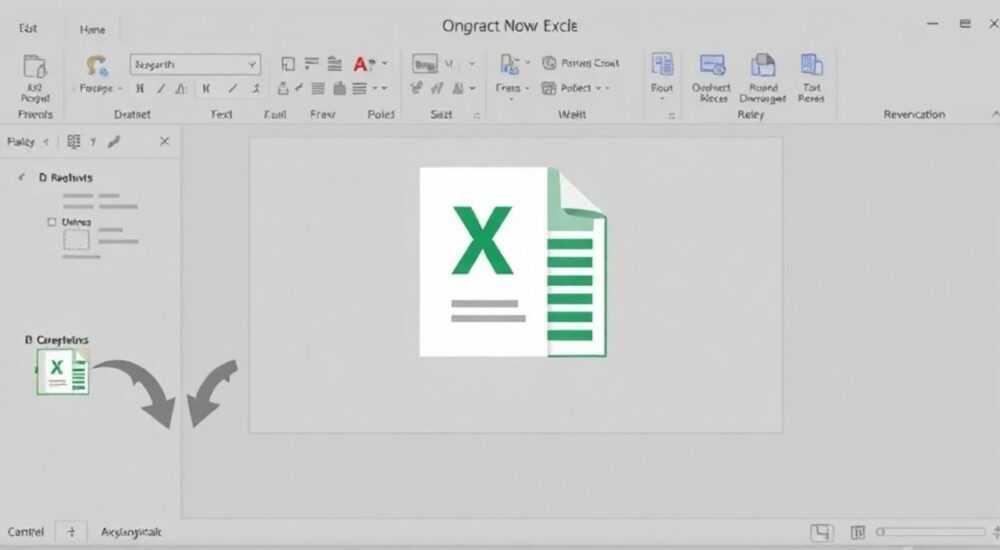1000x550 pixels.
Task: Open the dropdown by the person icon in Sazt
Action: 473,89
